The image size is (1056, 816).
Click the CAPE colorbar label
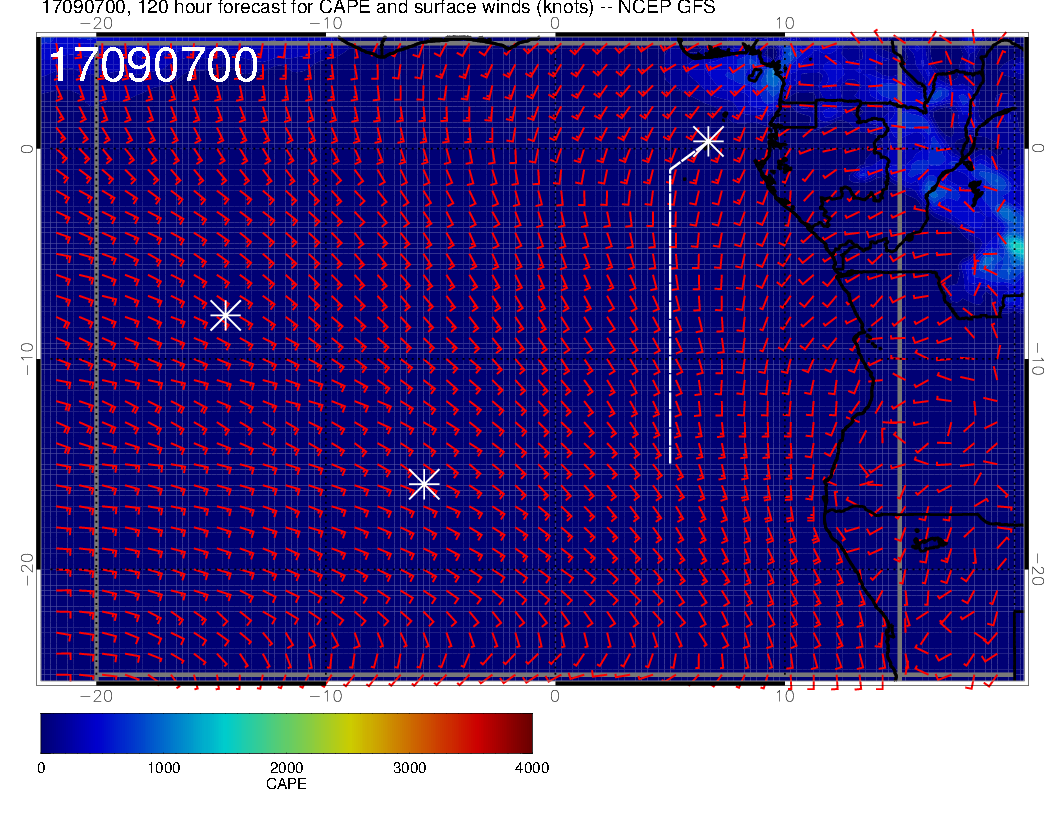pyautogui.click(x=286, y=784)
